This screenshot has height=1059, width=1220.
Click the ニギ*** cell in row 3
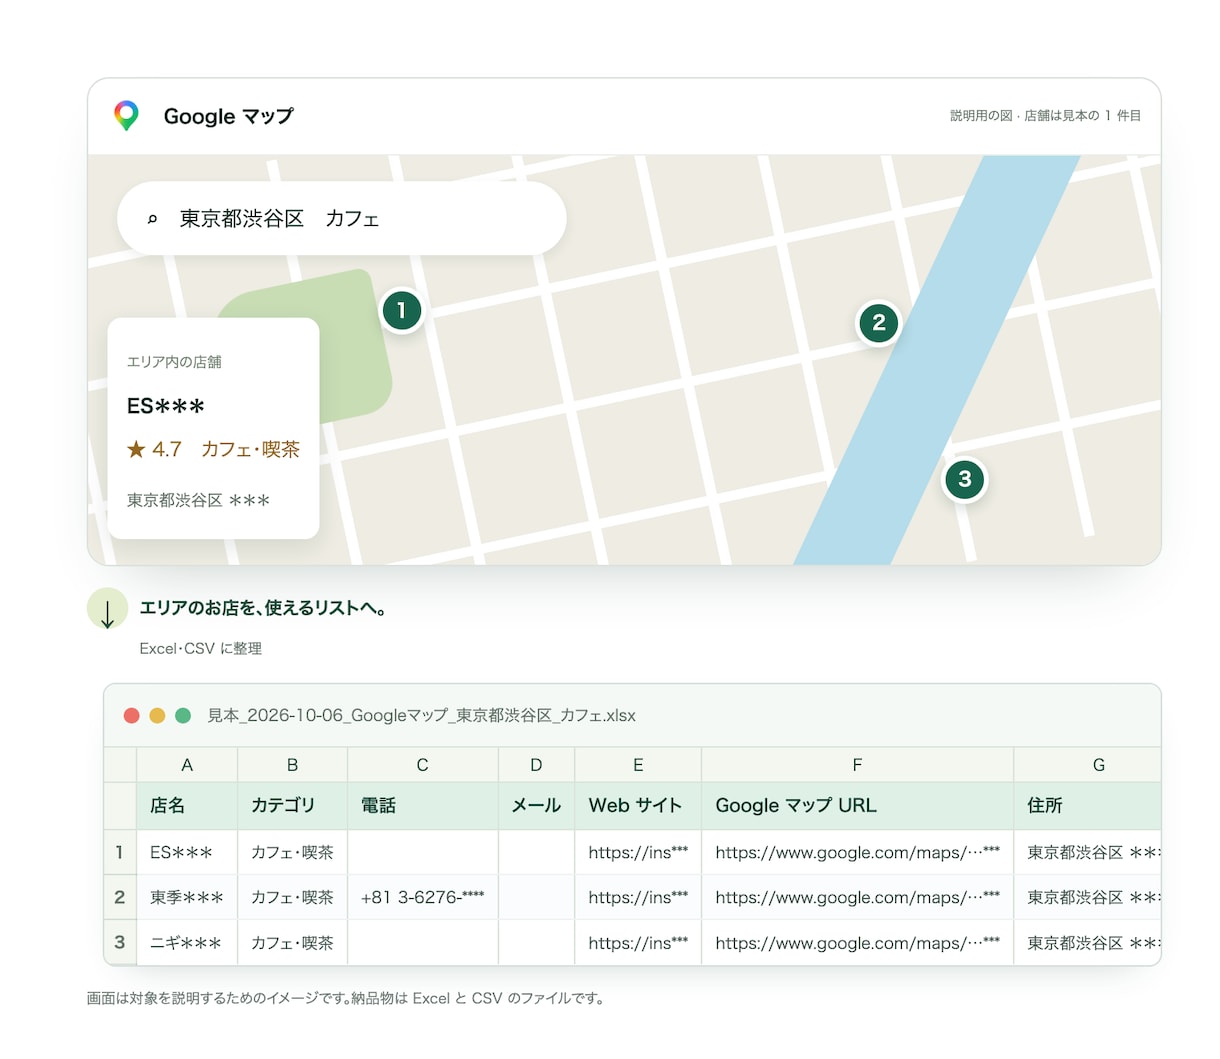tap(187, 942)
